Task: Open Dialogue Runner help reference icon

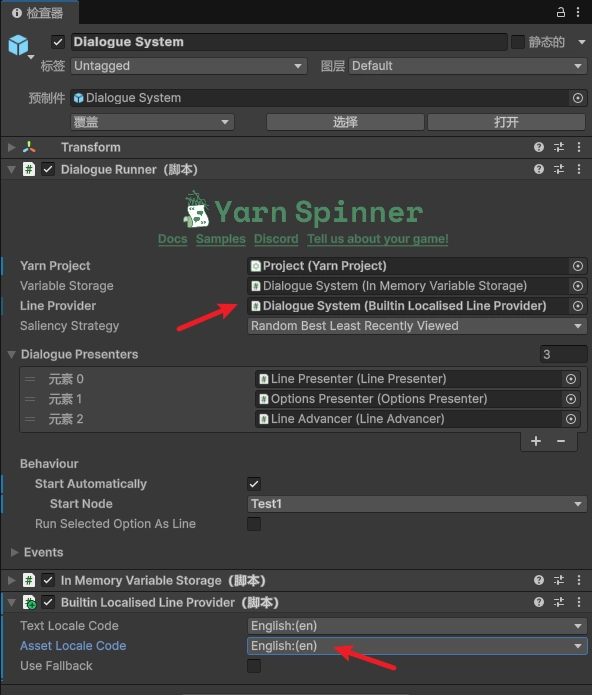Action: [539, 169]
